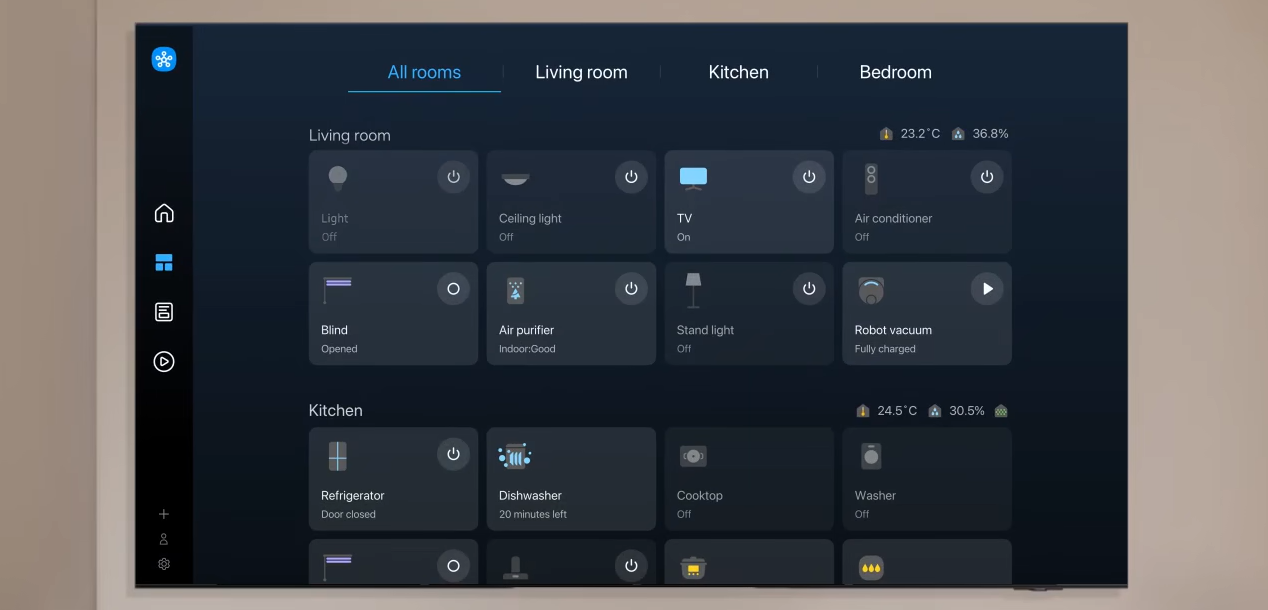This screenshot has height=610, width=1268.
Task: Open the Cooktop device tile
Action: tap(749, 479)
